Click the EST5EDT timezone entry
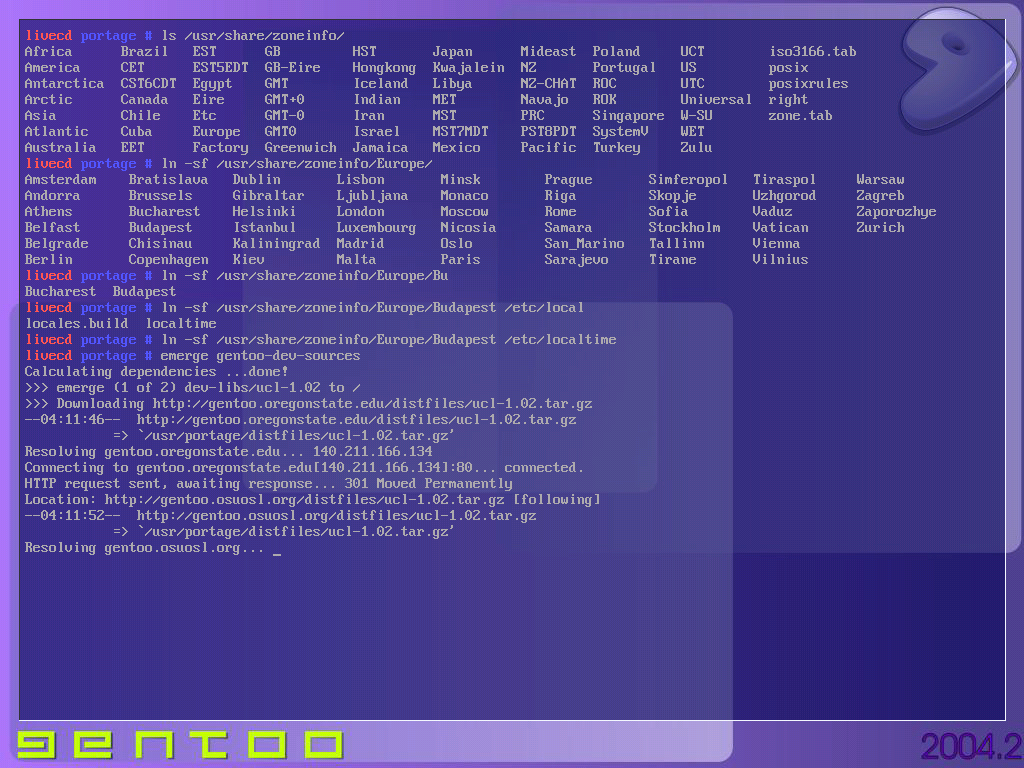1024x768 pixels. [220, 67]
